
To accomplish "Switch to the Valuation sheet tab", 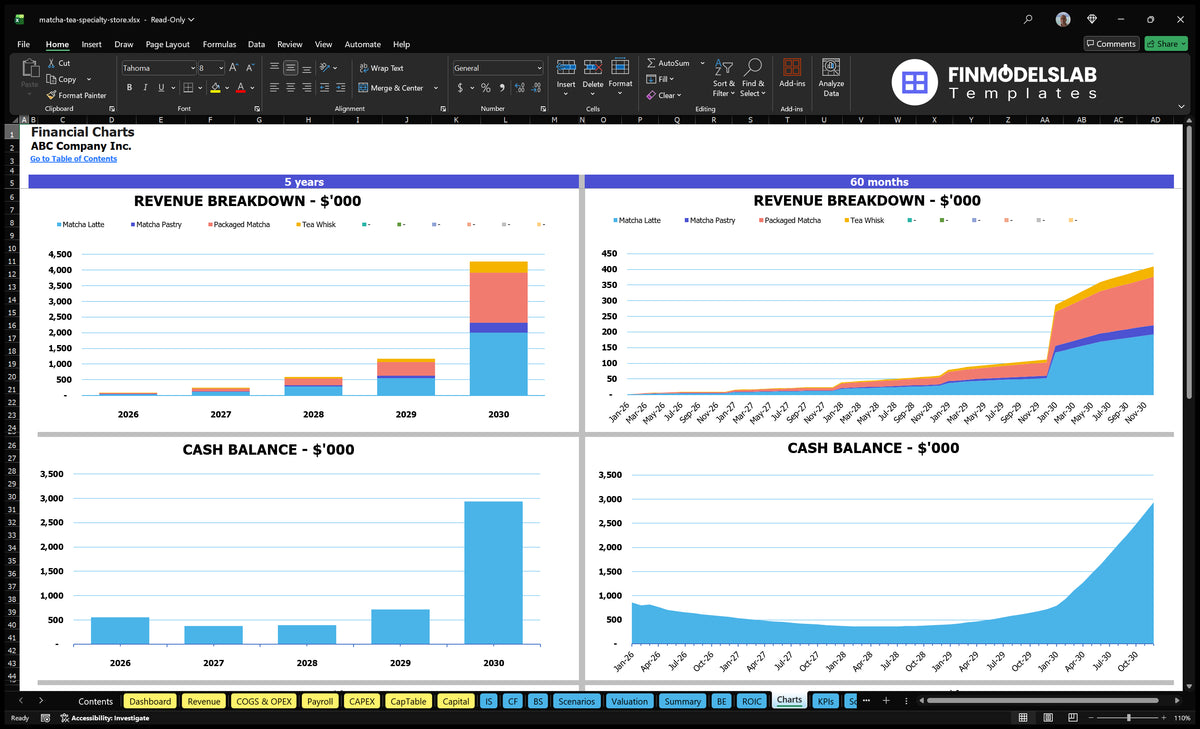I will [629, 701].
